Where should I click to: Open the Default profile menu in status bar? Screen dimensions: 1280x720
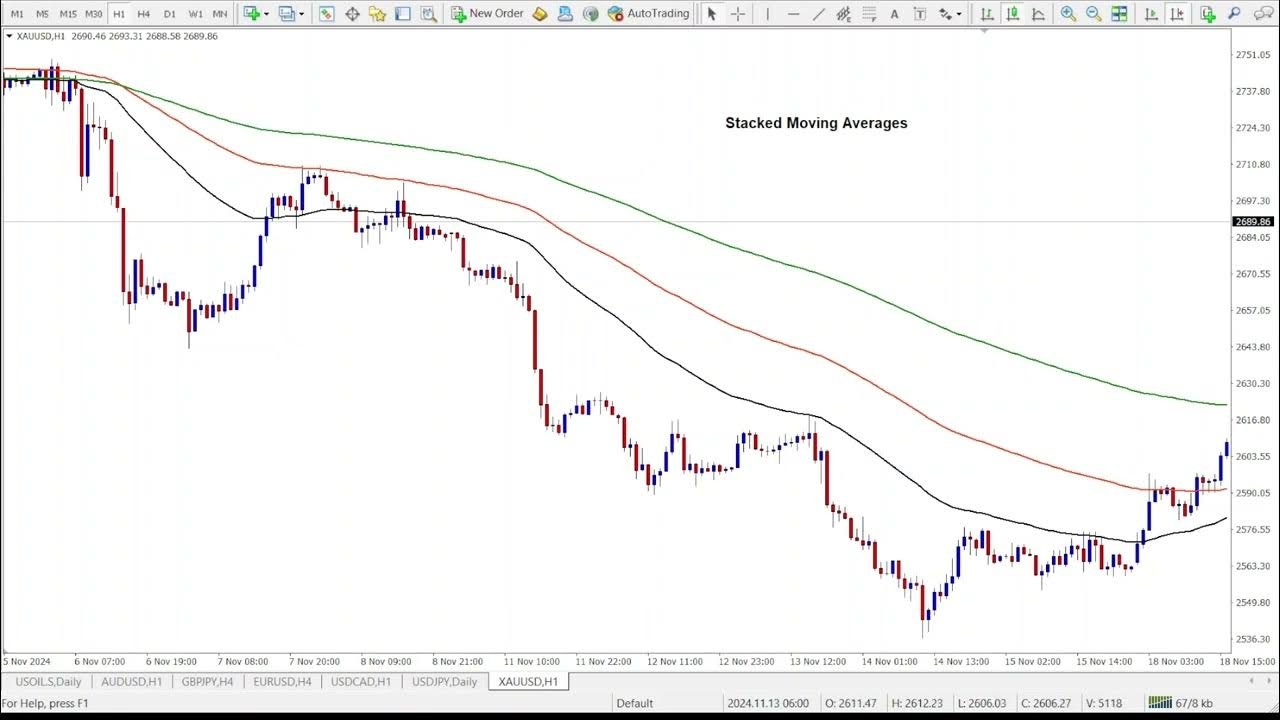(634, 703)
